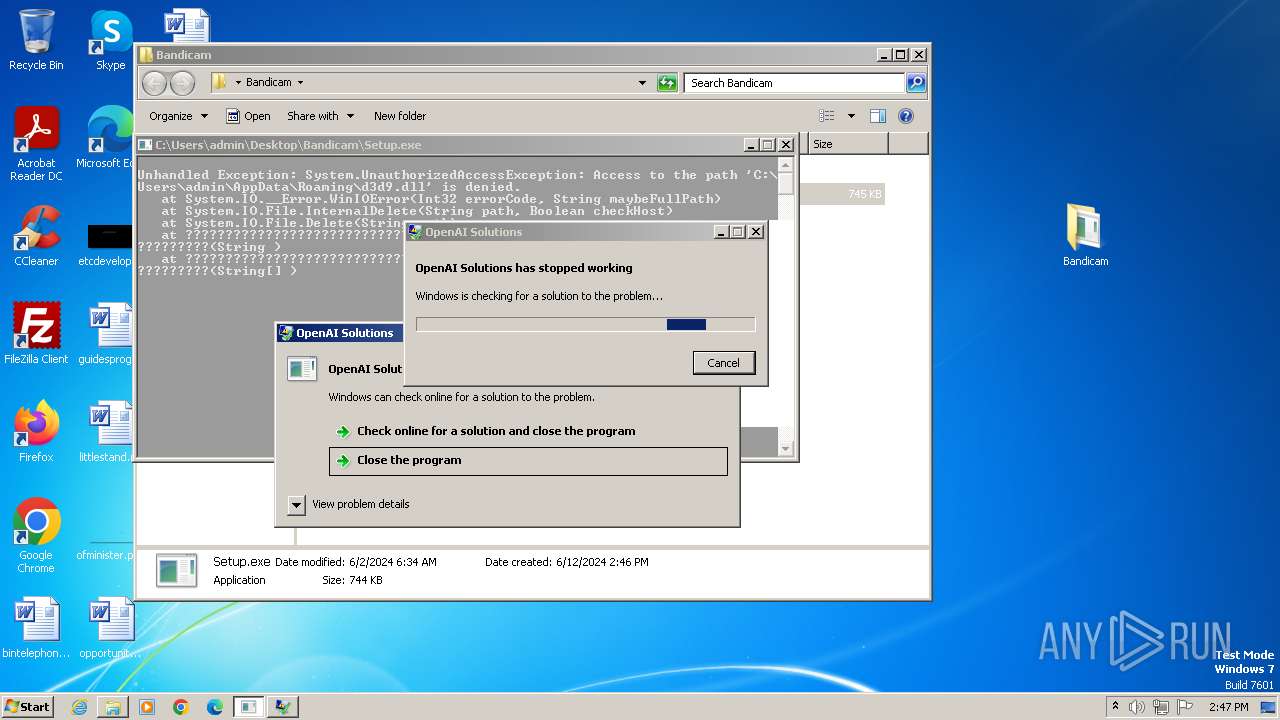1280x720 pixels.
Task: Click the taskbar clock showing 2:47 PM
Action: [x=1228, y=707]
